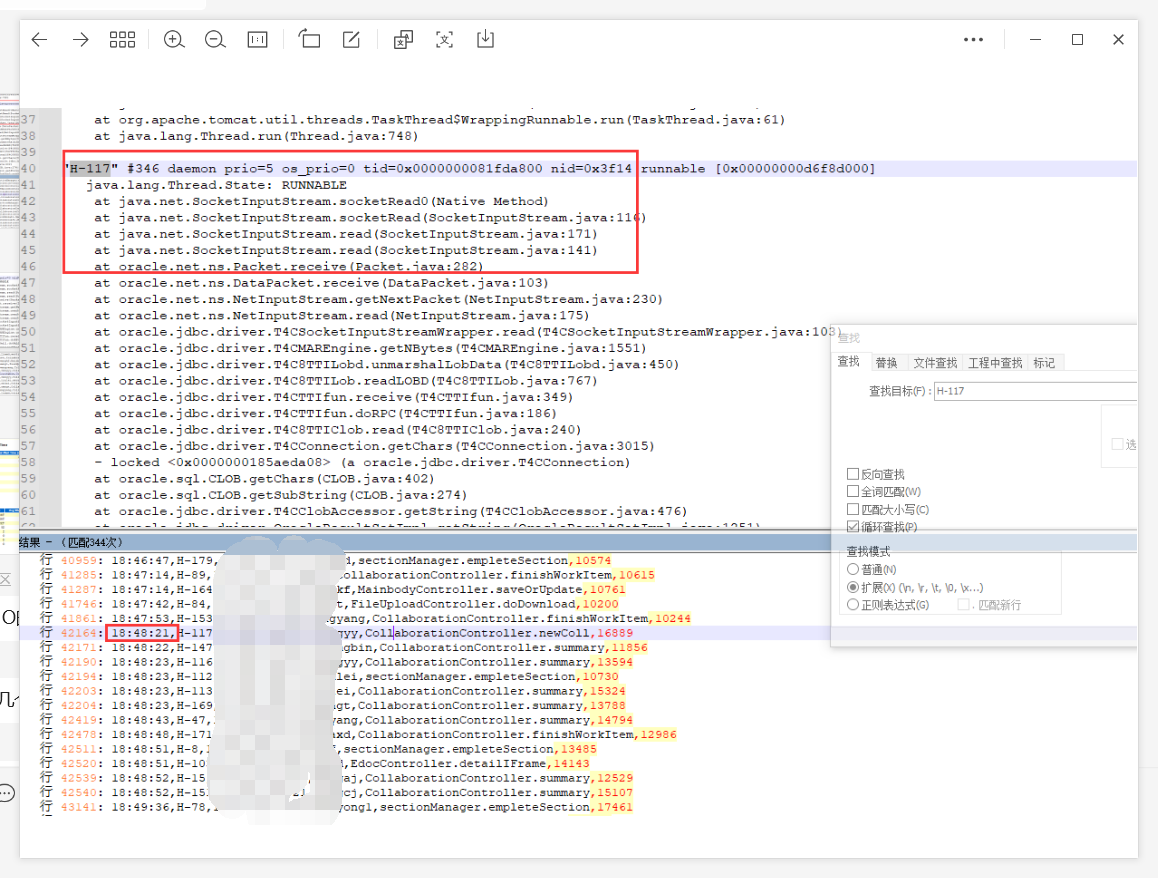Click the image translate icon
Screen dimensions: 1158x878
402,40
